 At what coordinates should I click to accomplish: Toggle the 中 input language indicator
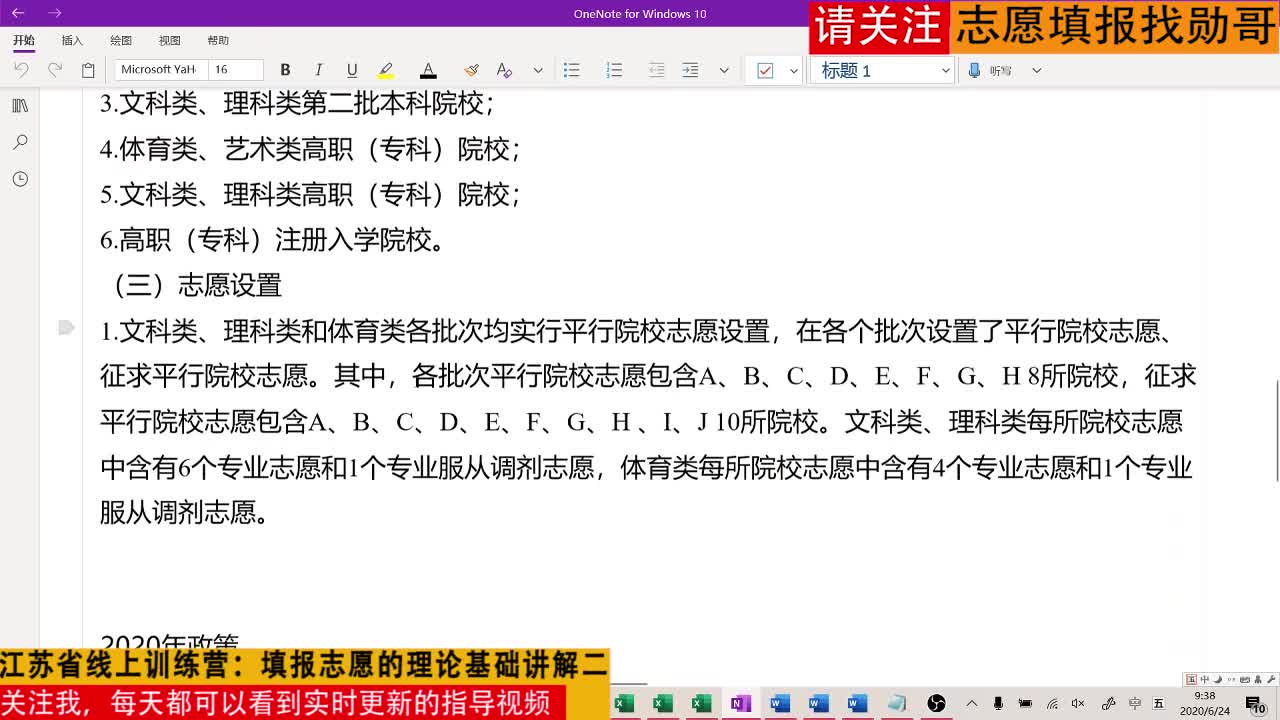(1134, 704)
